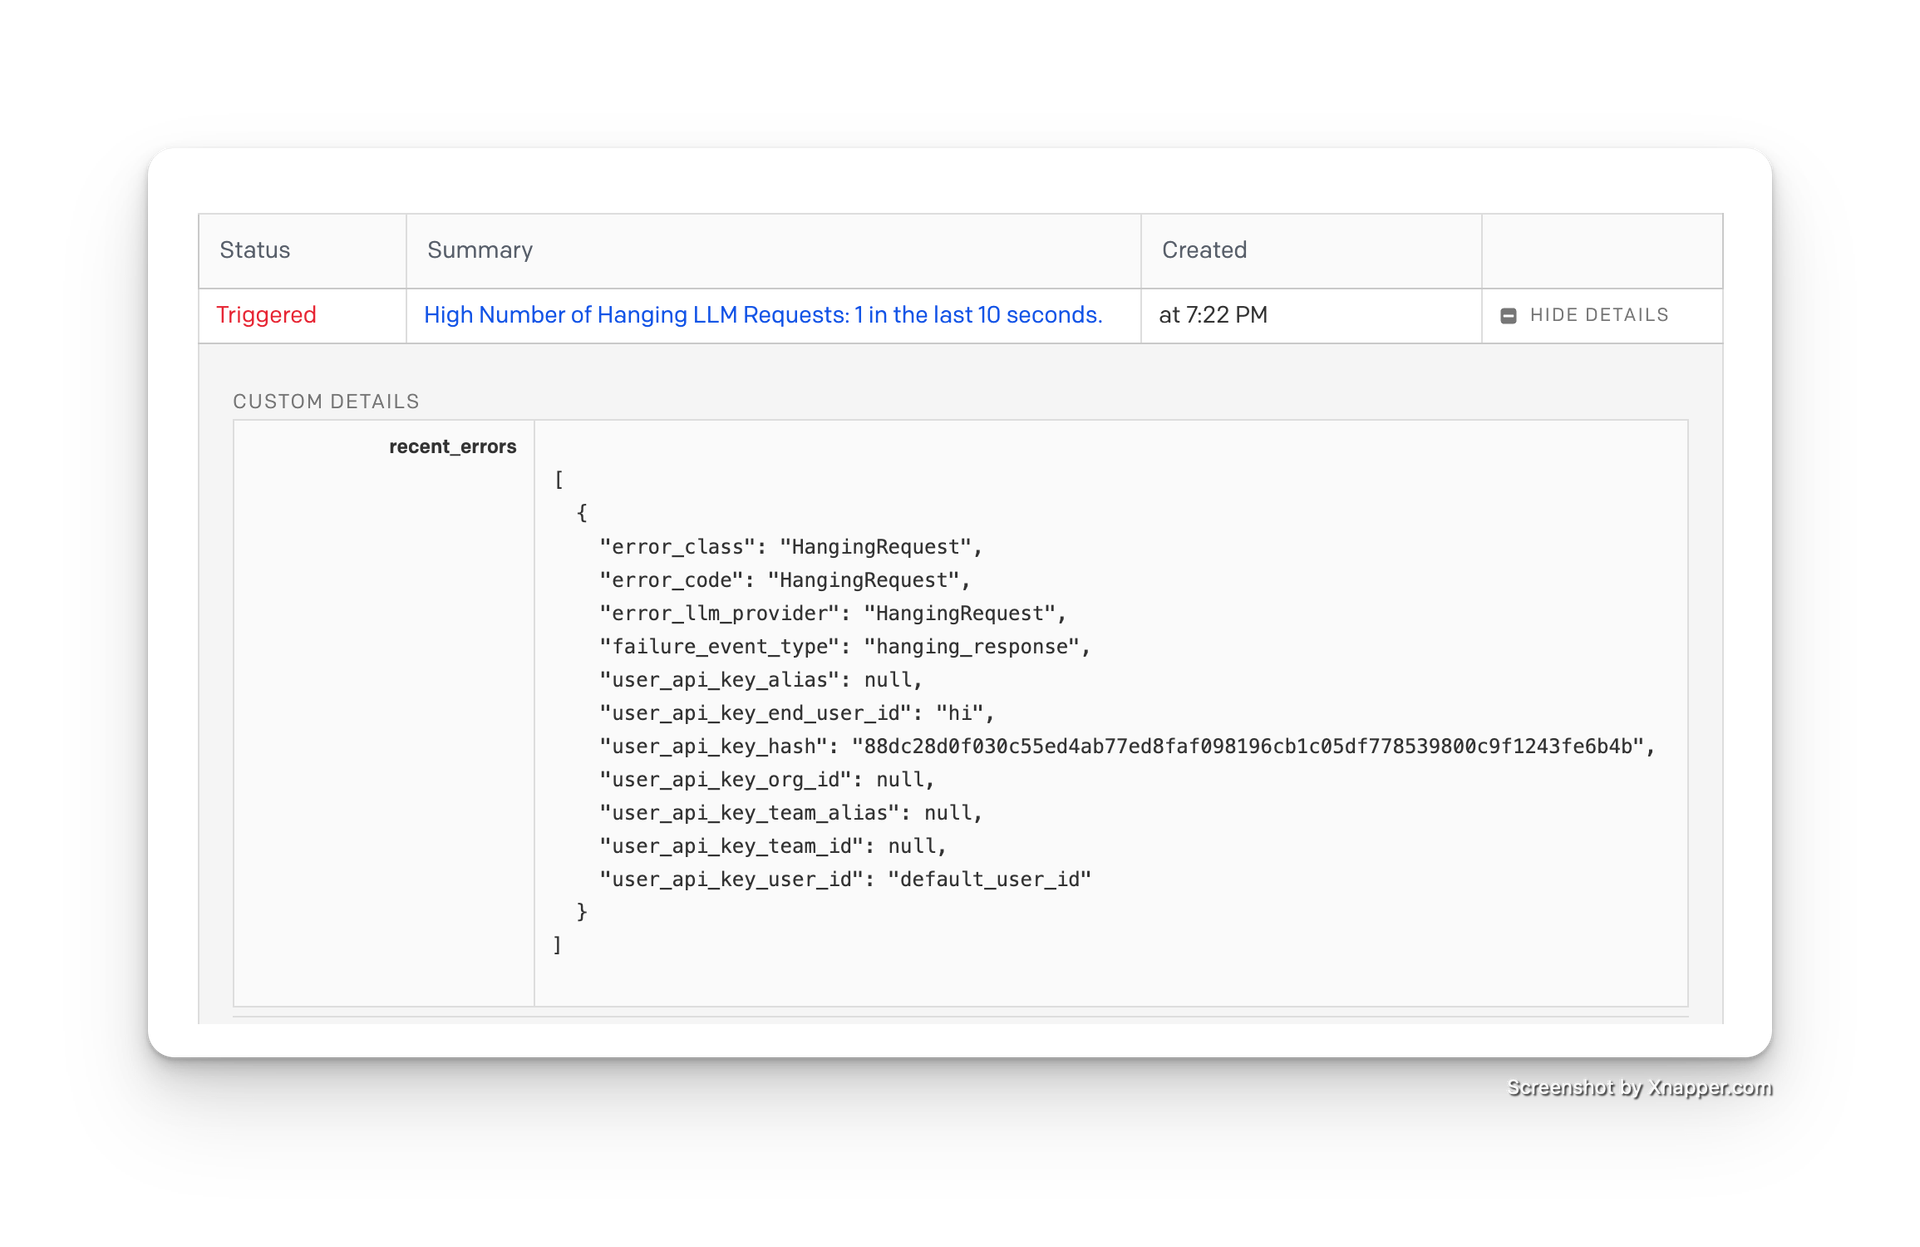Click the collapse square minus icon
The image size is (1920, 1247).
pyautogui.click(x=1509, y=315)
